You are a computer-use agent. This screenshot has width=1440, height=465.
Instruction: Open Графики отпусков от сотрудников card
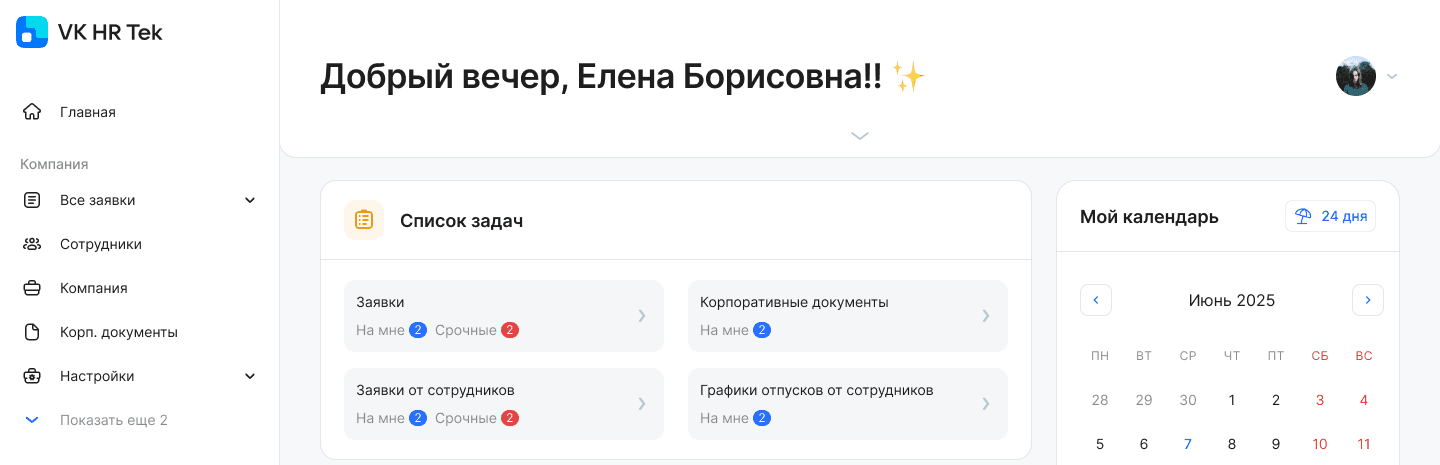(x=848, y=404)
